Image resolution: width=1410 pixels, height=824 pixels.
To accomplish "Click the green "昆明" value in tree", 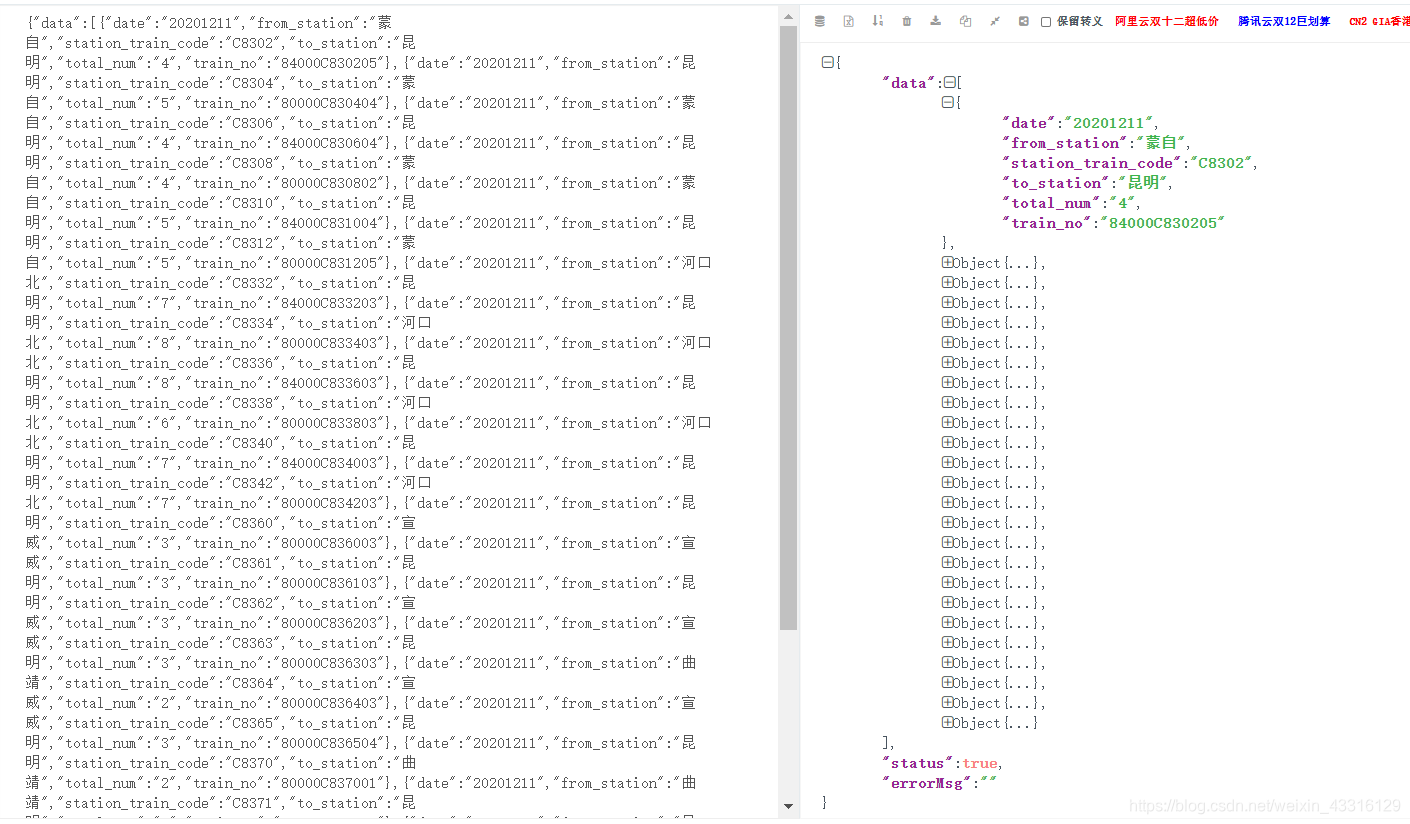I will coord(1142,183).
